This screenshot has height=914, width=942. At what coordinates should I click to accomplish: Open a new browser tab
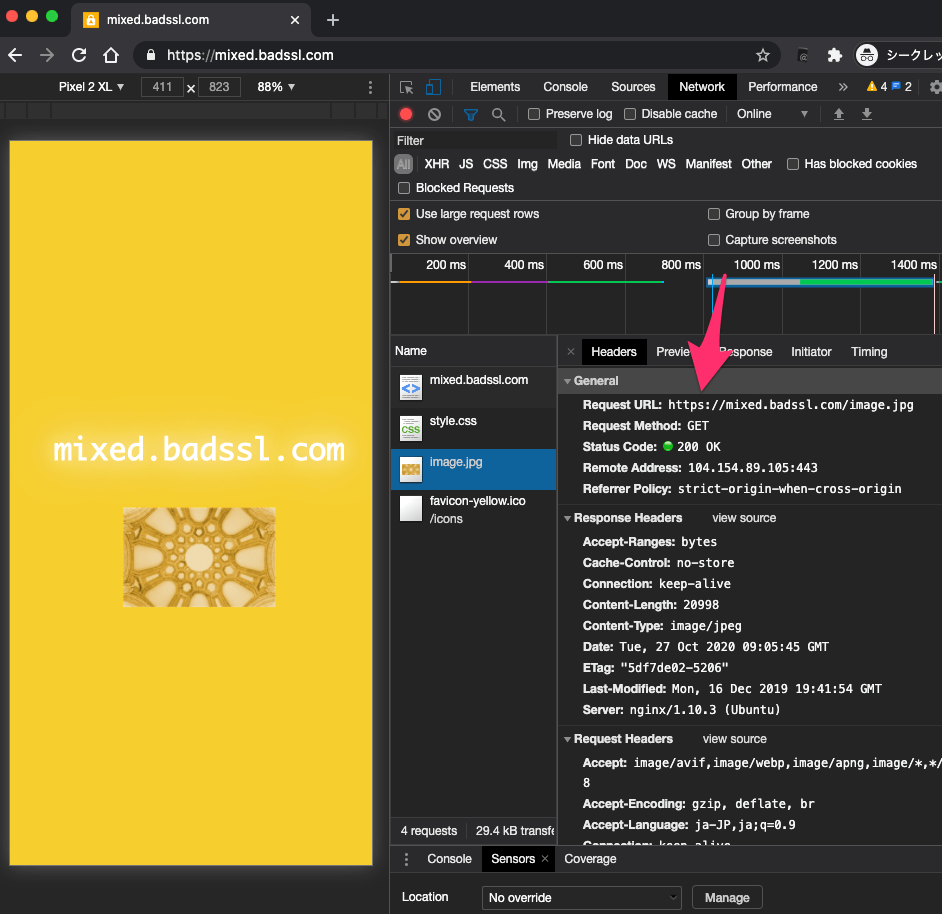333,20
